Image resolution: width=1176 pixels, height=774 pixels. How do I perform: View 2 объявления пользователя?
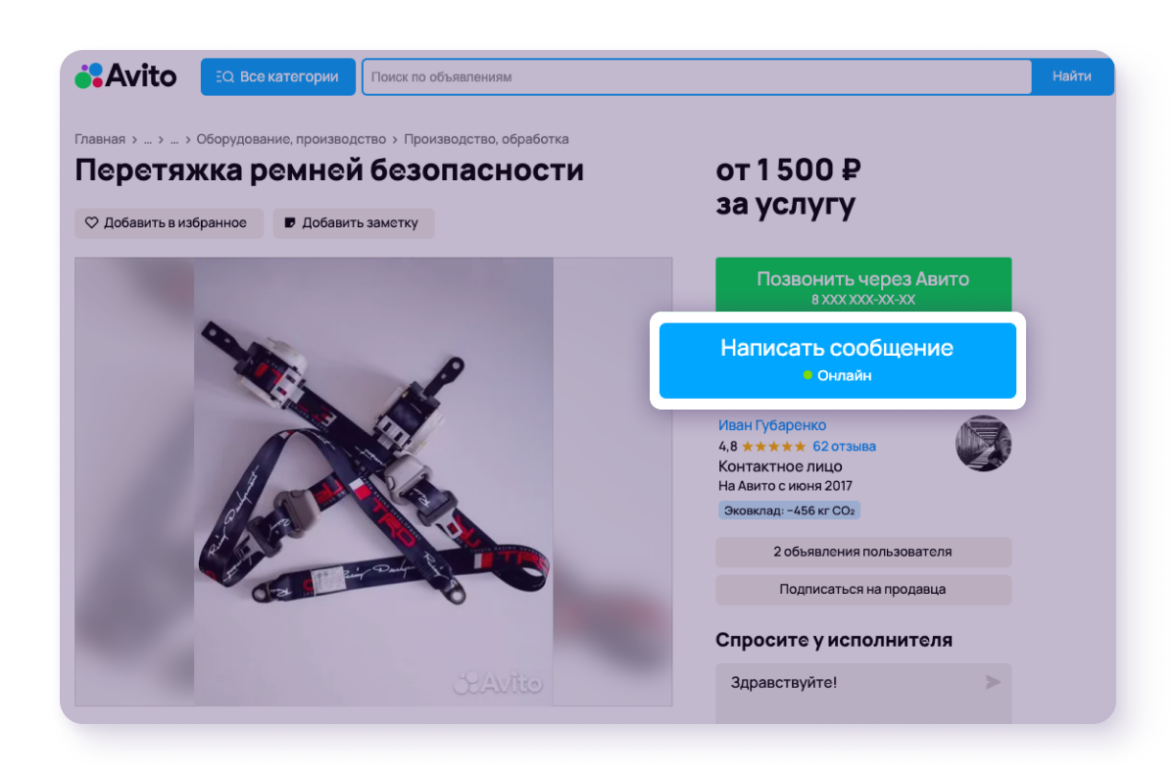click(863, 552)
